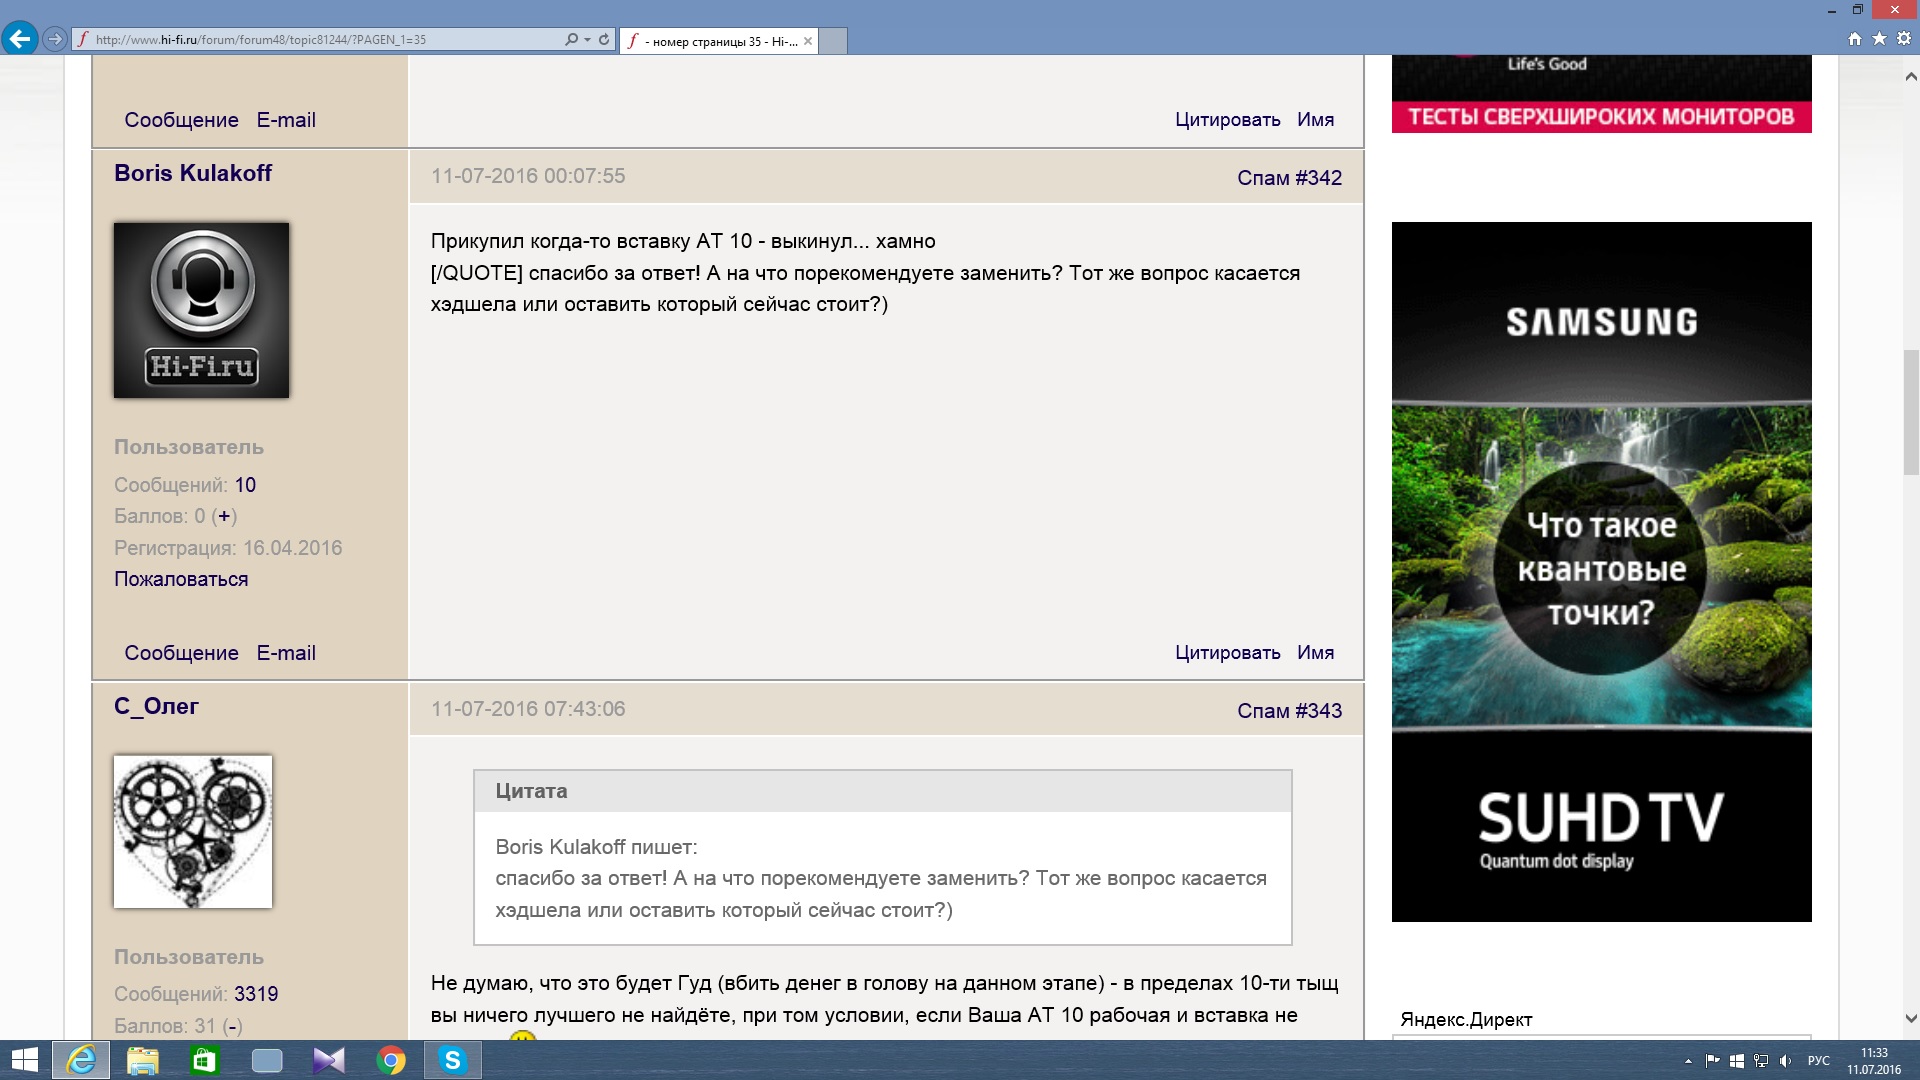1920x1080 pixels.
Task: Click the page vertical scrollbar thumb
Action: pyautogui.click(x=1911, y=410)
